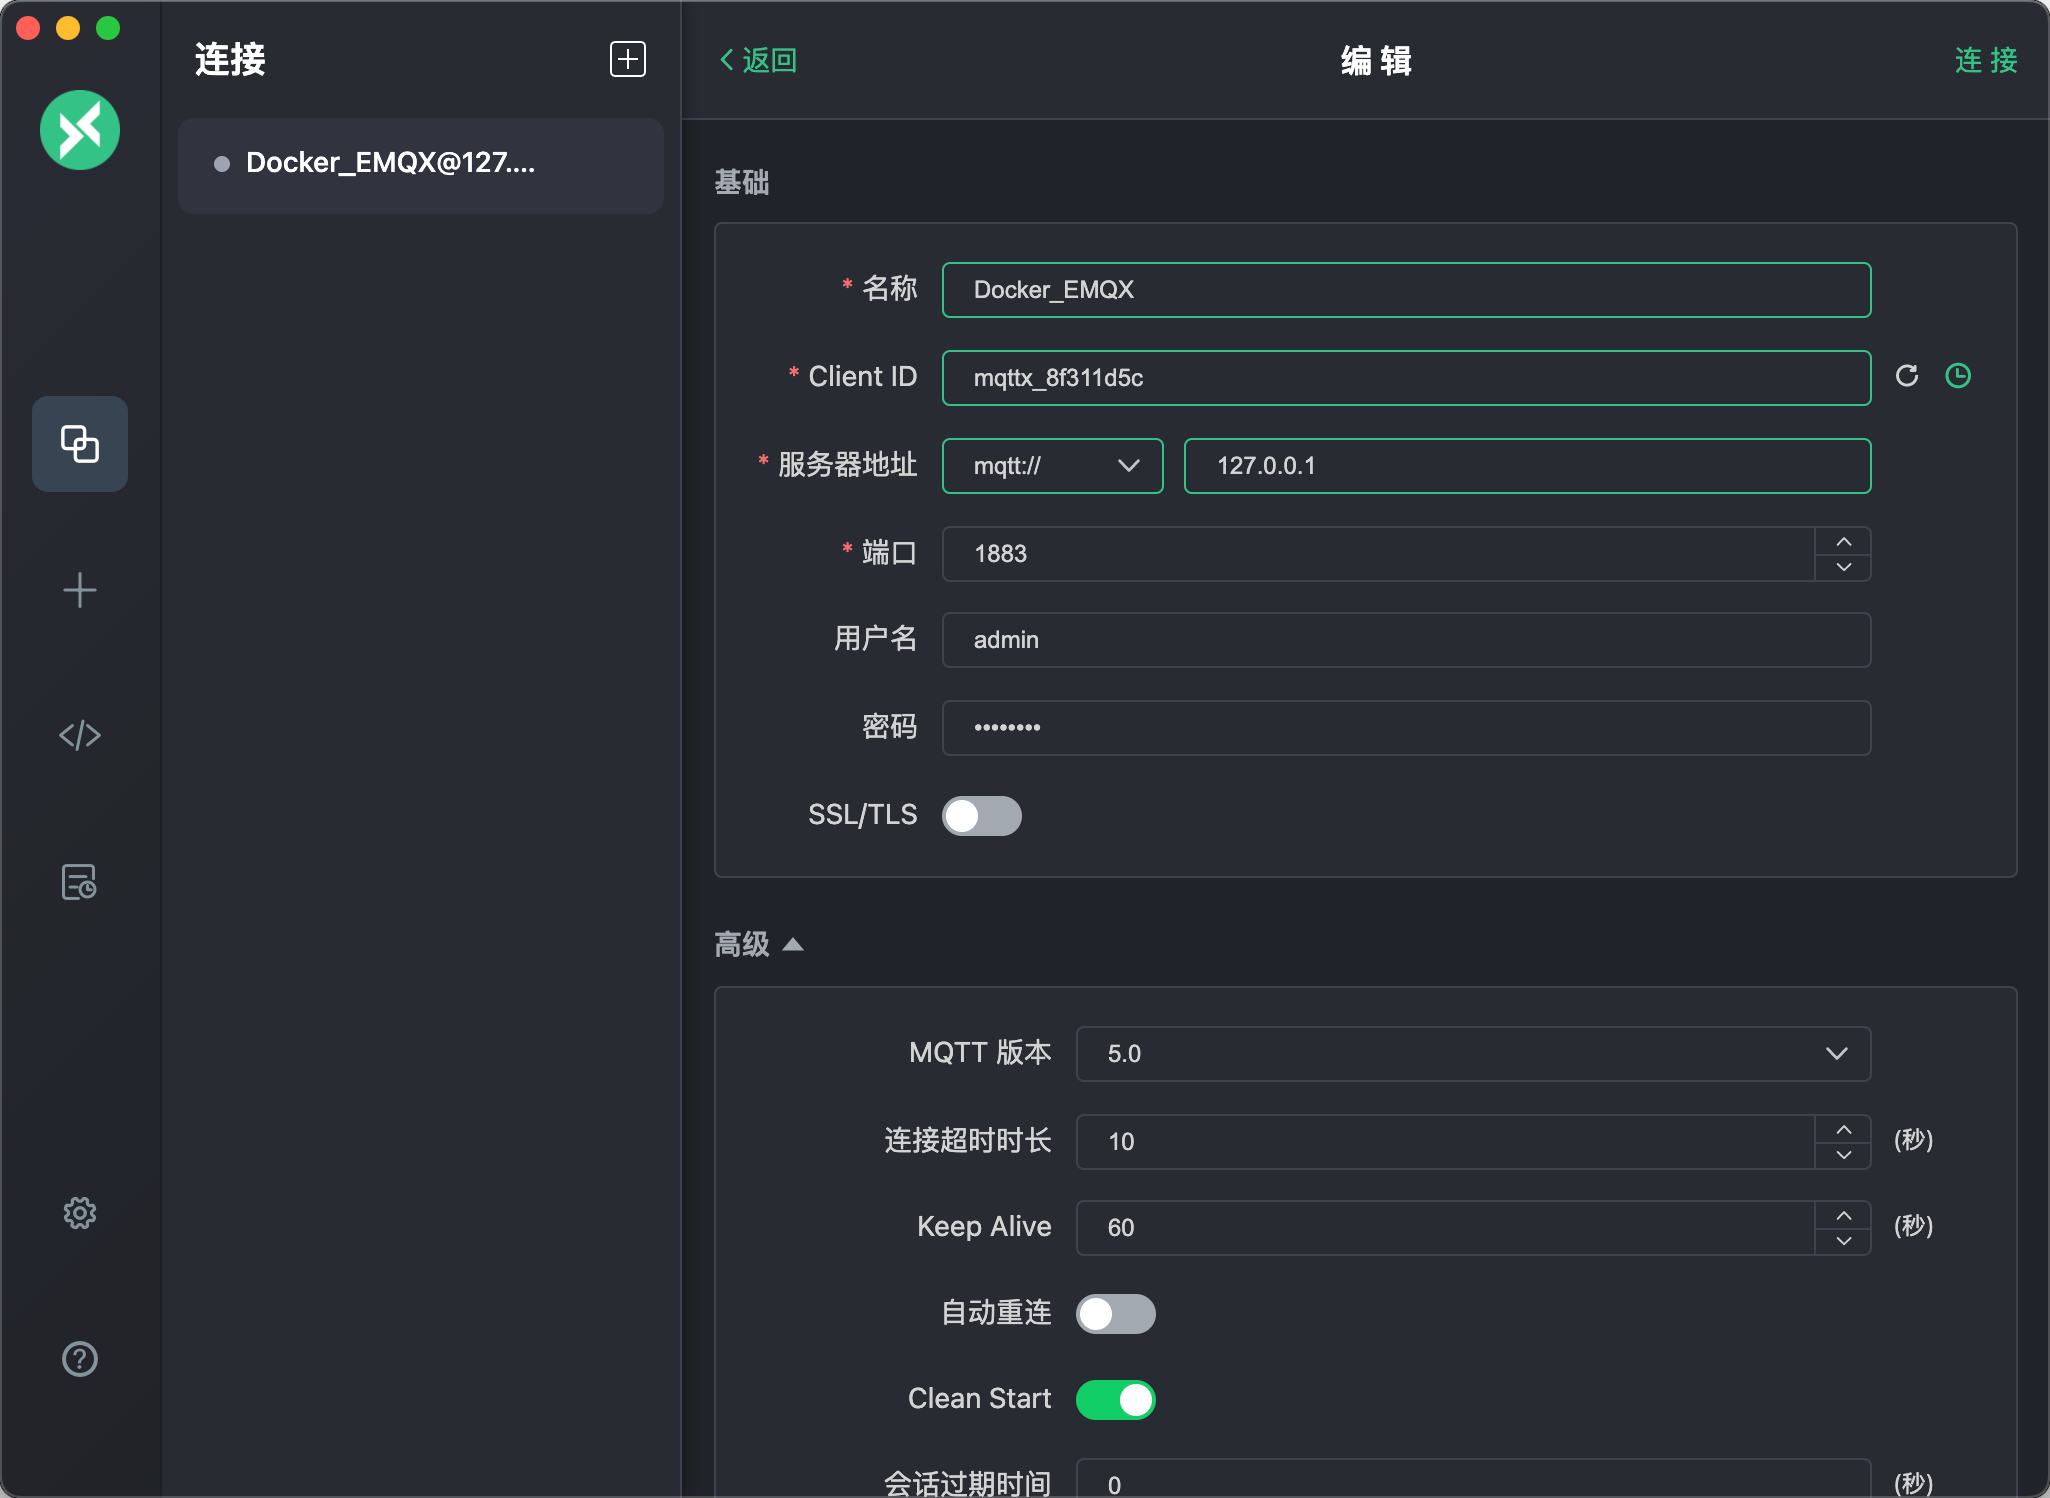Open the mqtt:// protocol dropdown
This screenshot has width=2050, height=1498.
click(x=1053, y=466)
